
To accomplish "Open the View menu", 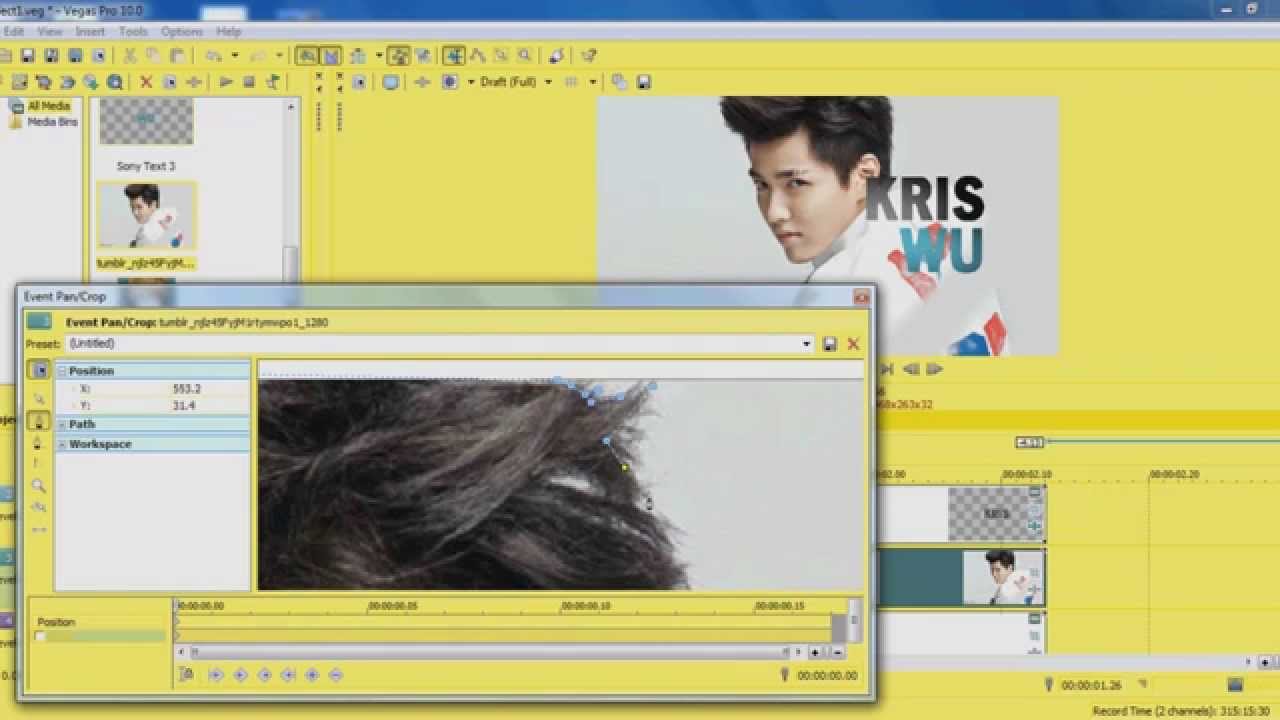I will point(50,31).
